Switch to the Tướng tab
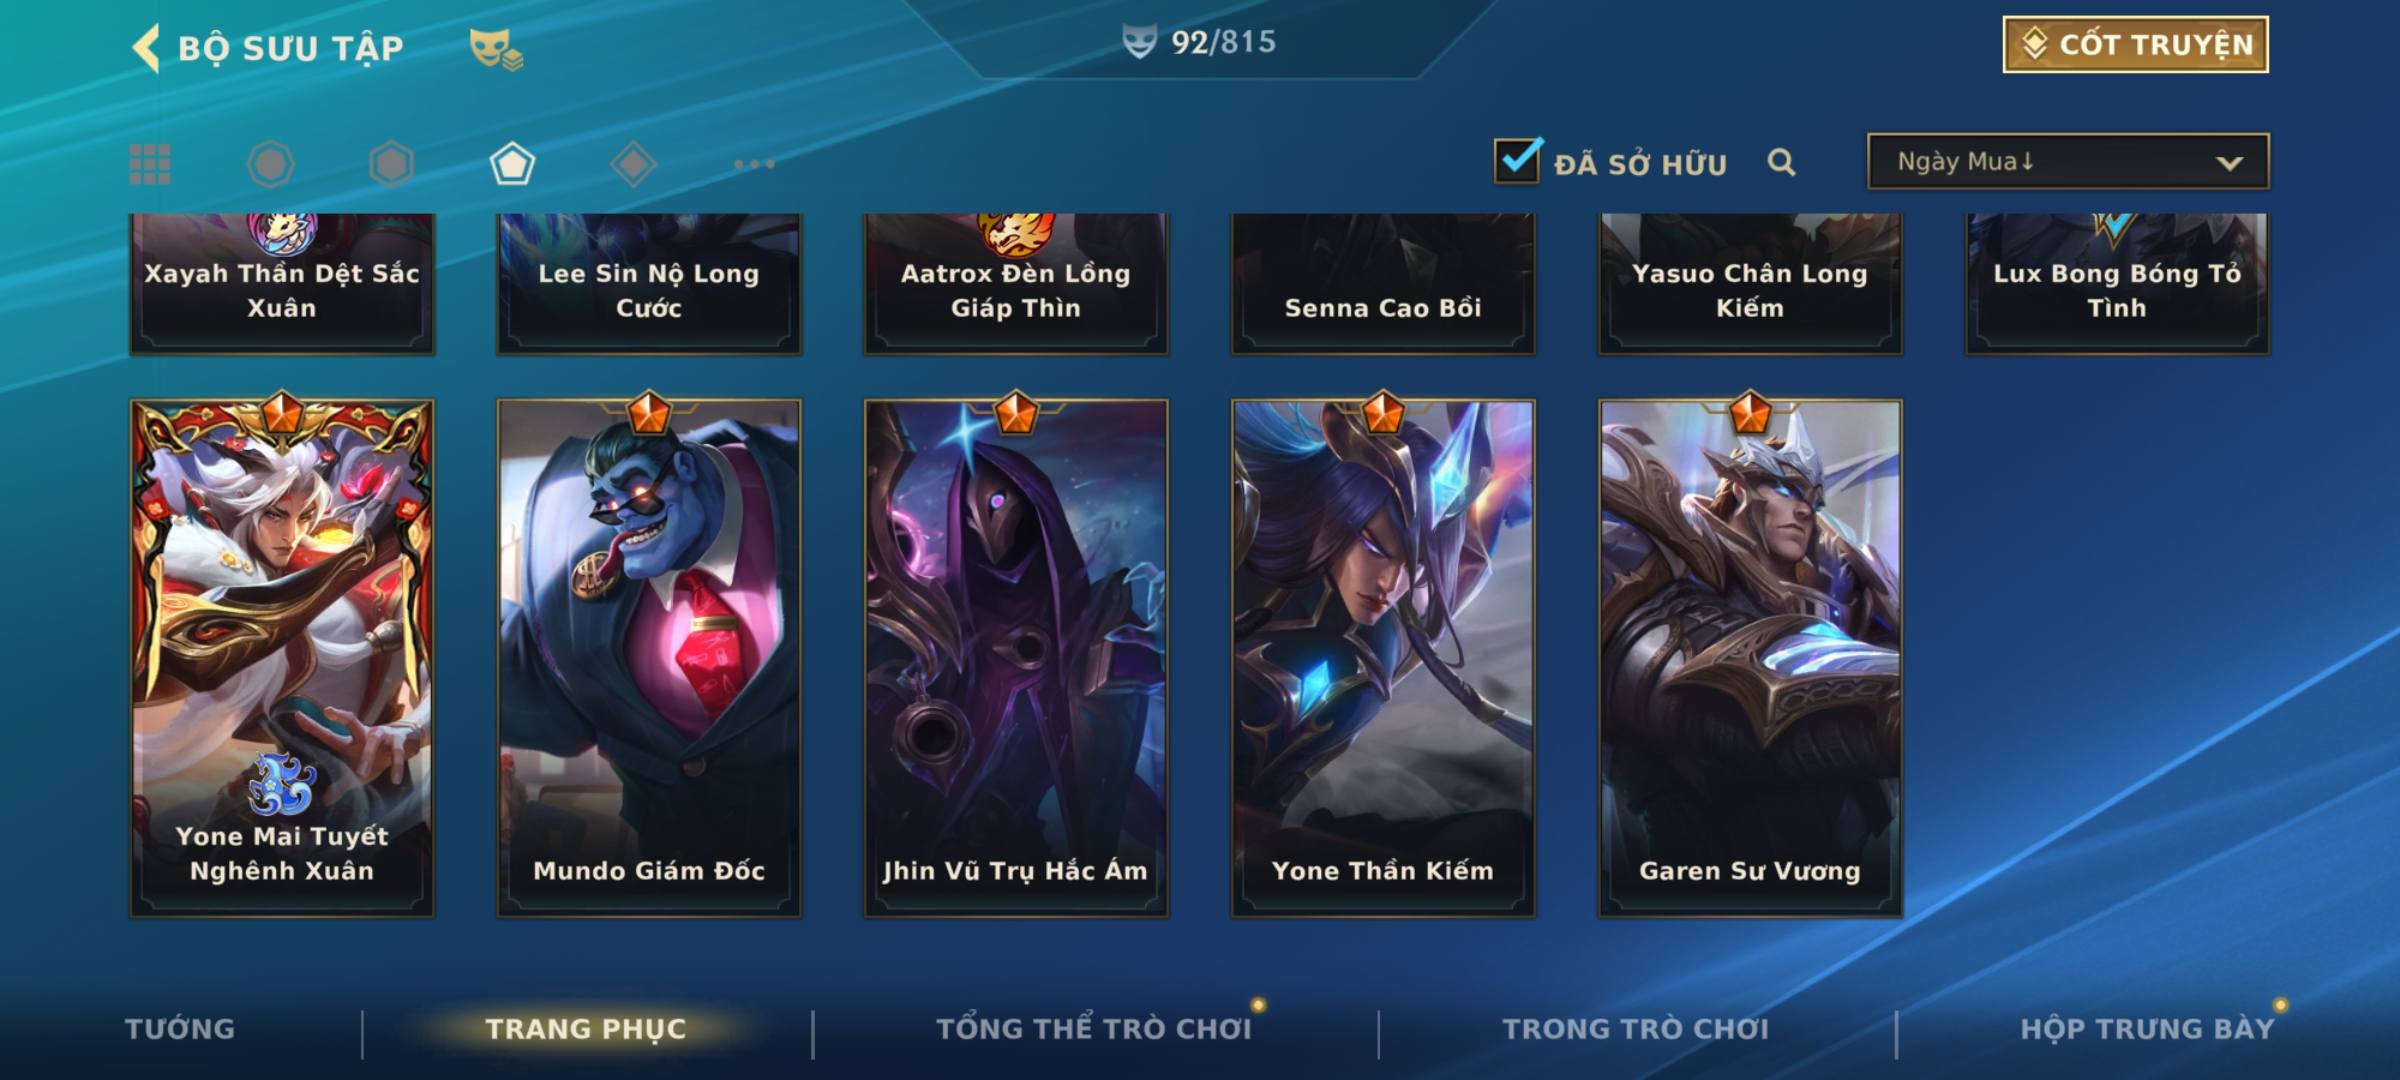2400x1080 pixels. coord(180,1029)
